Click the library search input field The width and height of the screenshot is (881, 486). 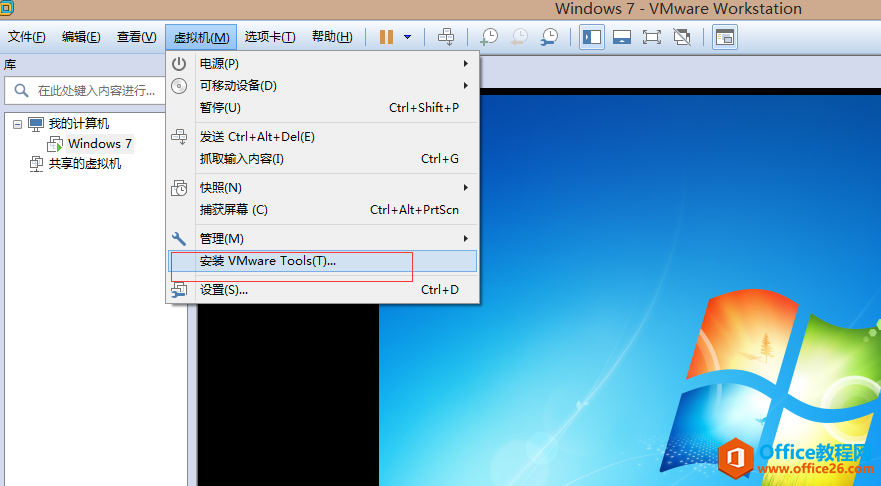(85, 90)
